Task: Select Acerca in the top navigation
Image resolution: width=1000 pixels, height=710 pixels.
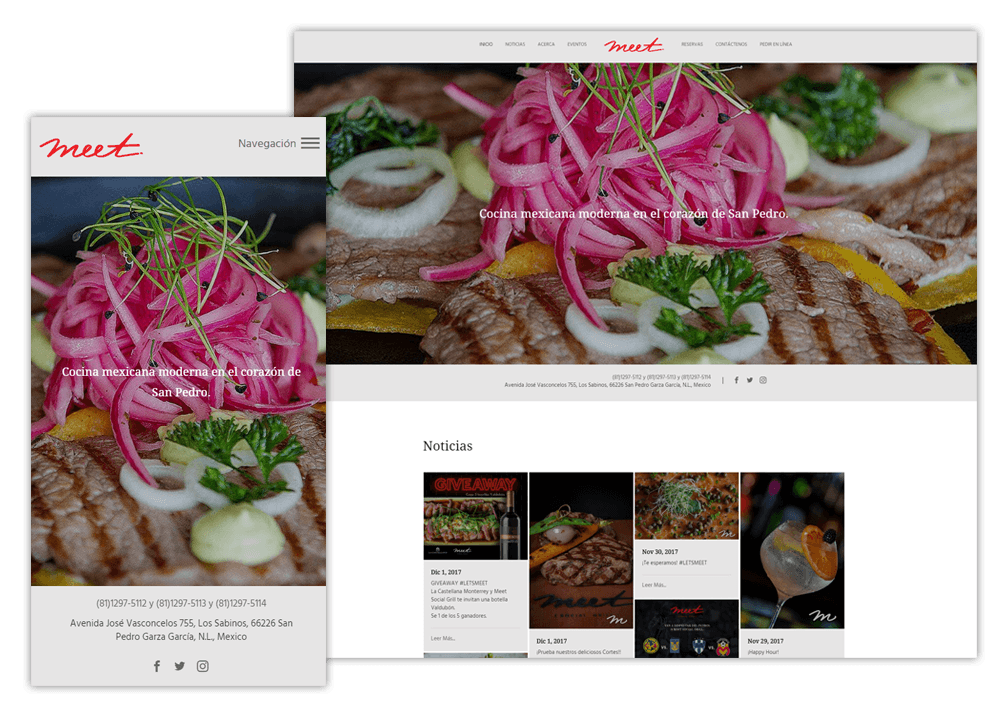Action: [x=546, y=44]
